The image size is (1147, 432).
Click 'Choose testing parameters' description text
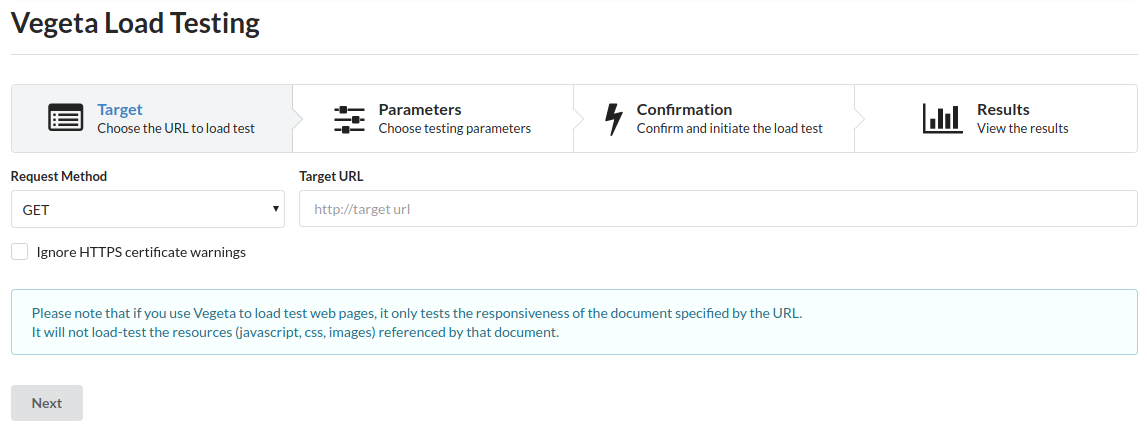coord(454,129)
